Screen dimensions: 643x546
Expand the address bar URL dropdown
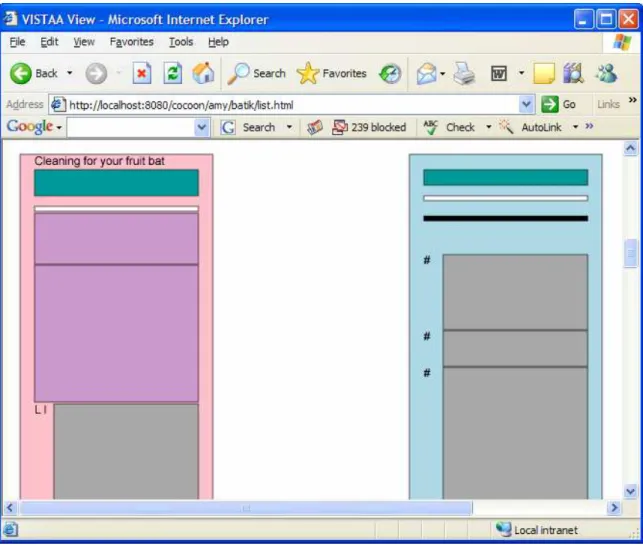(x=526, y=104)
